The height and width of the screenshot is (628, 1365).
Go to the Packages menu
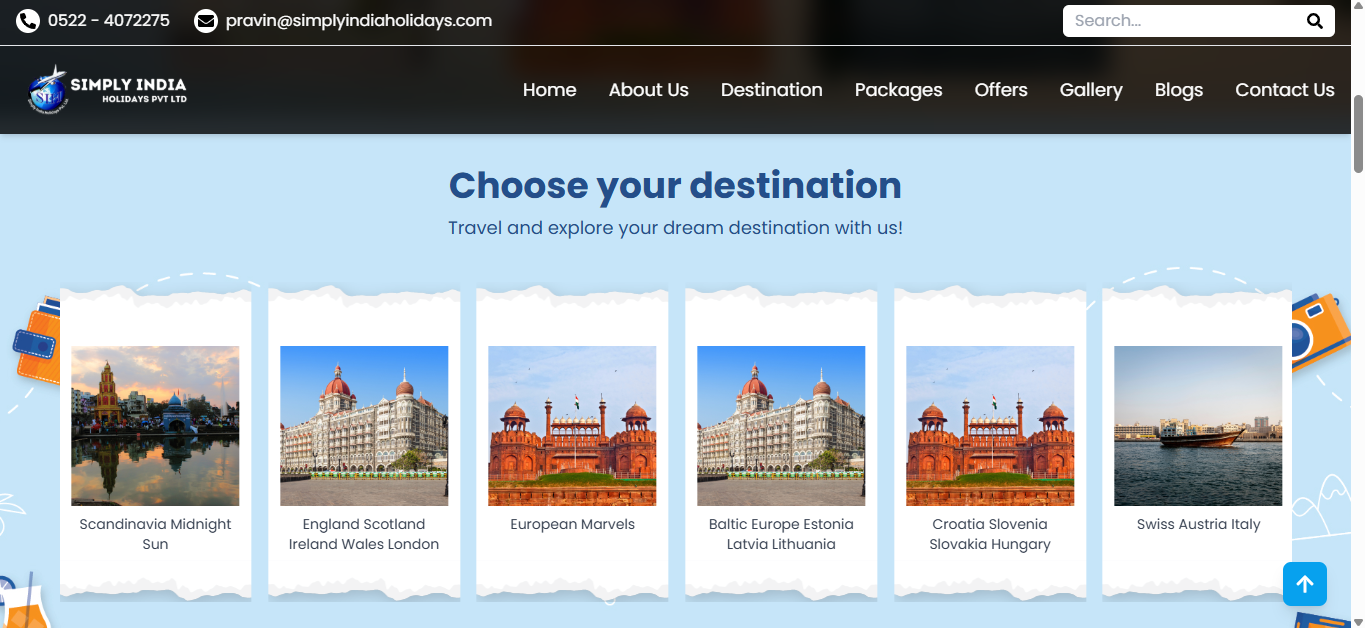tap(898, 90)
